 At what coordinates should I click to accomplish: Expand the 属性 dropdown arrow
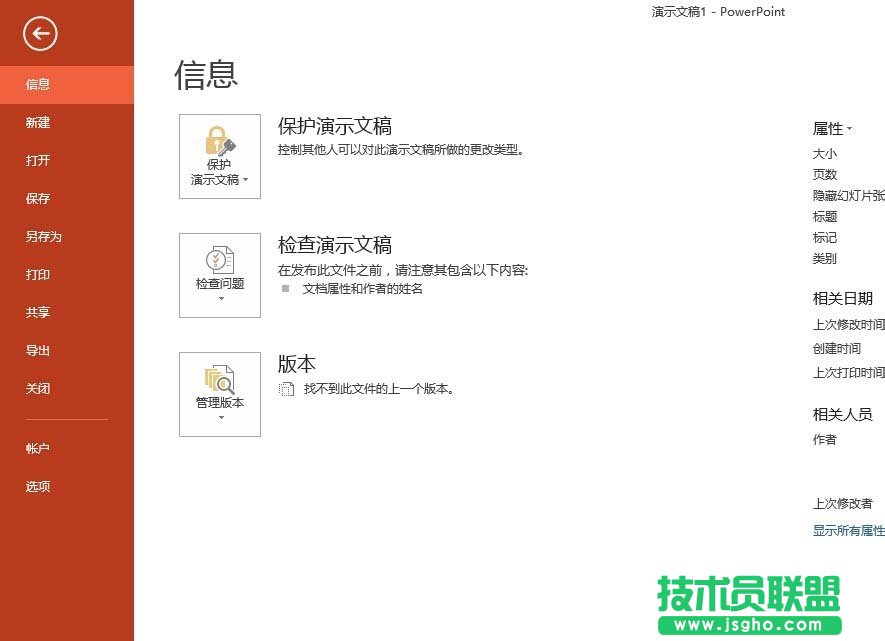[849, 129]
